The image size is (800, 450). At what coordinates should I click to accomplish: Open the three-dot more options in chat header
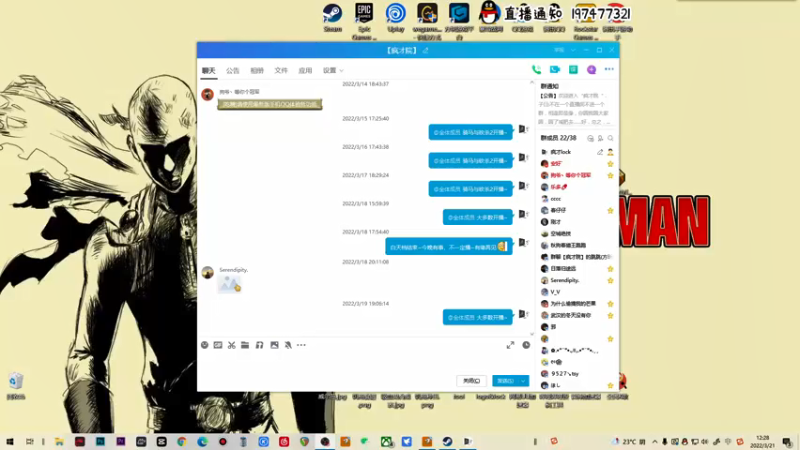pos(609,69)
